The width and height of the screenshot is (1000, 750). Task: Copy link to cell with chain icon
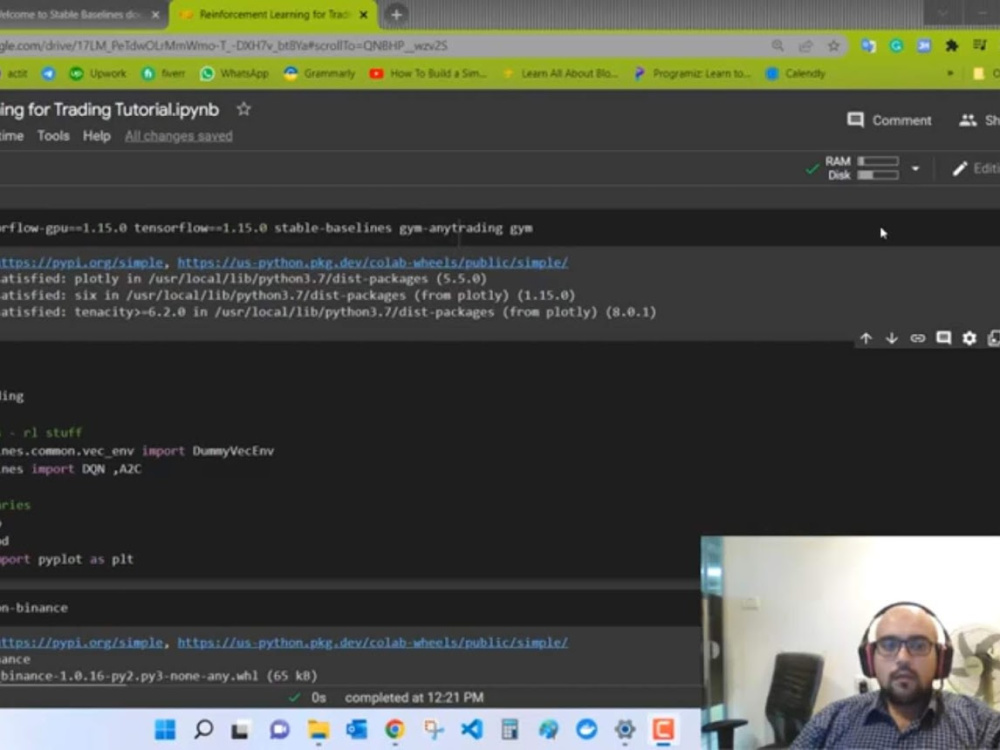pos(917,339)
